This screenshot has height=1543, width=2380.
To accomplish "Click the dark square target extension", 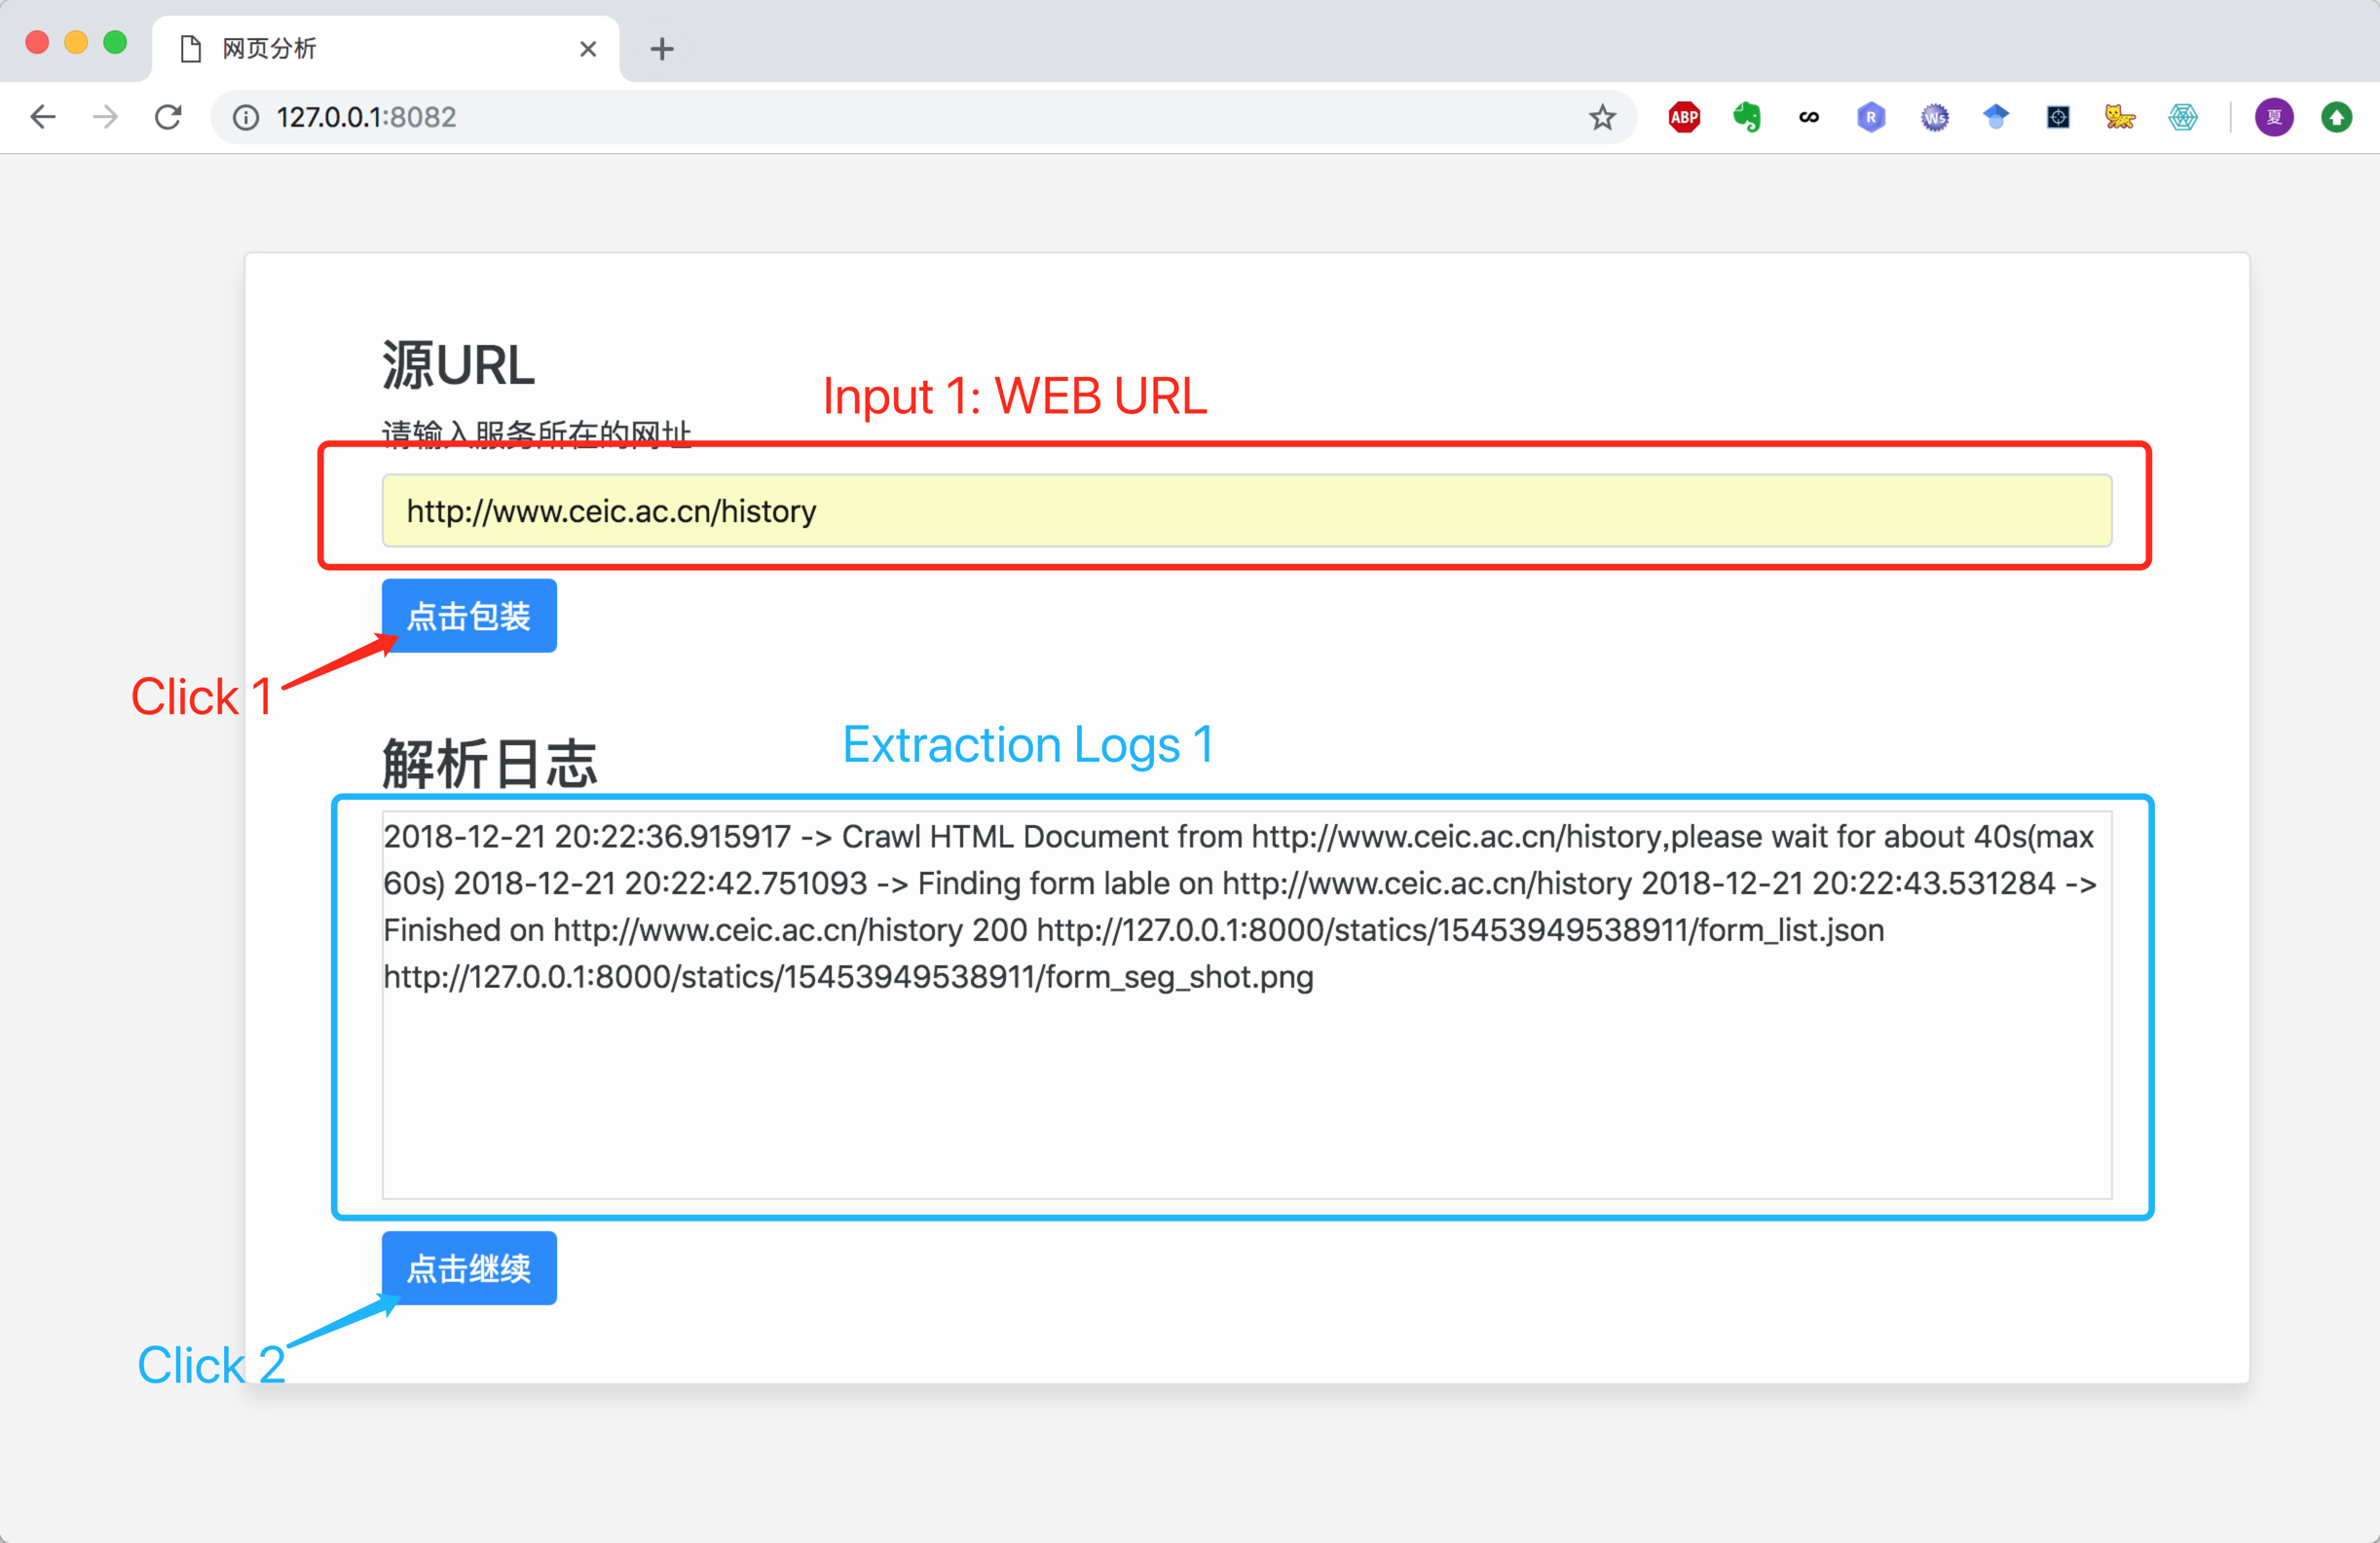I will (2058, 118).
